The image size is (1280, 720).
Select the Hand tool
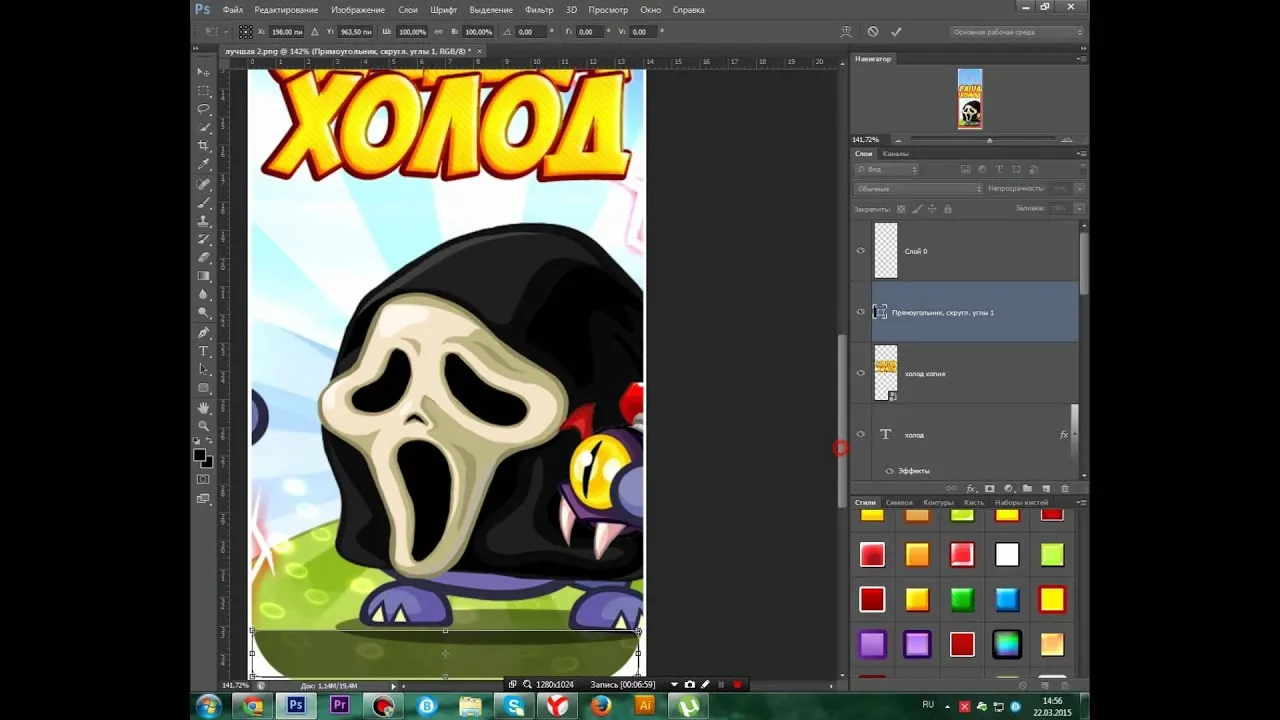204,408
